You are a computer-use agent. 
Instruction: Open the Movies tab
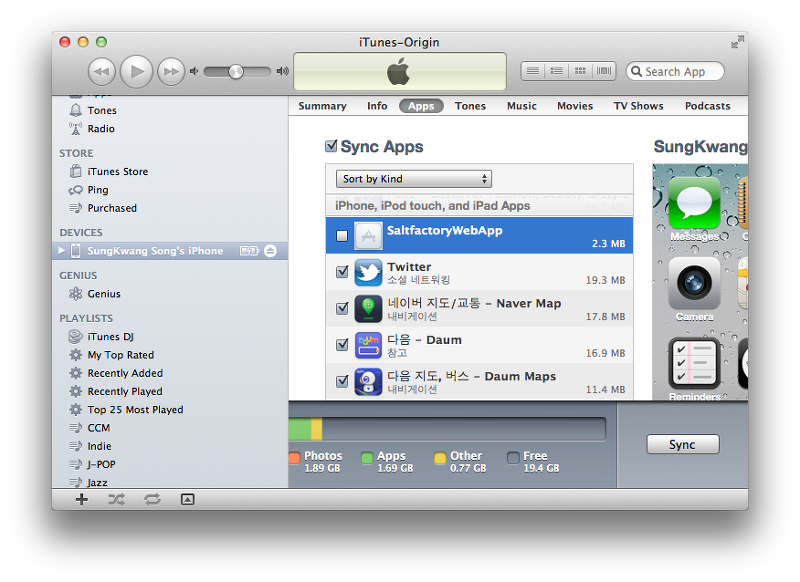[575, 106]
